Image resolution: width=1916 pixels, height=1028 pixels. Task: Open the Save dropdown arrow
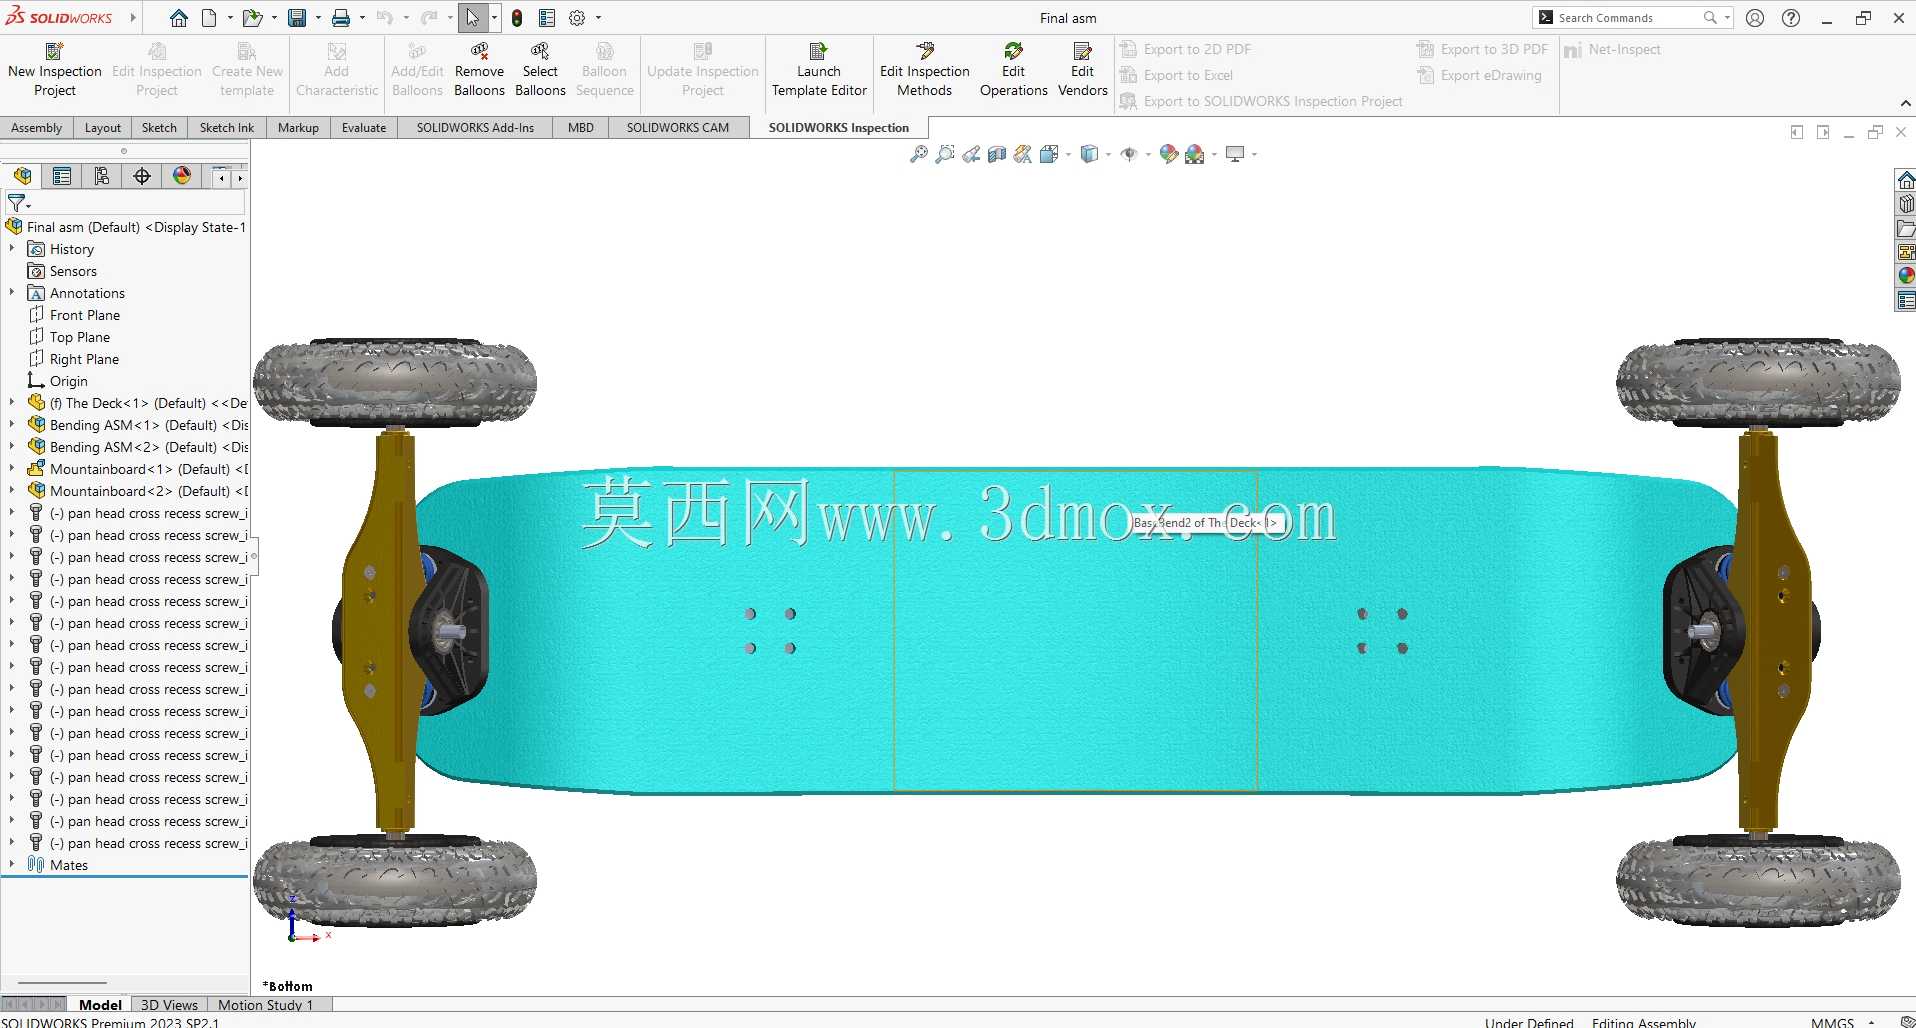click(318, 18)
